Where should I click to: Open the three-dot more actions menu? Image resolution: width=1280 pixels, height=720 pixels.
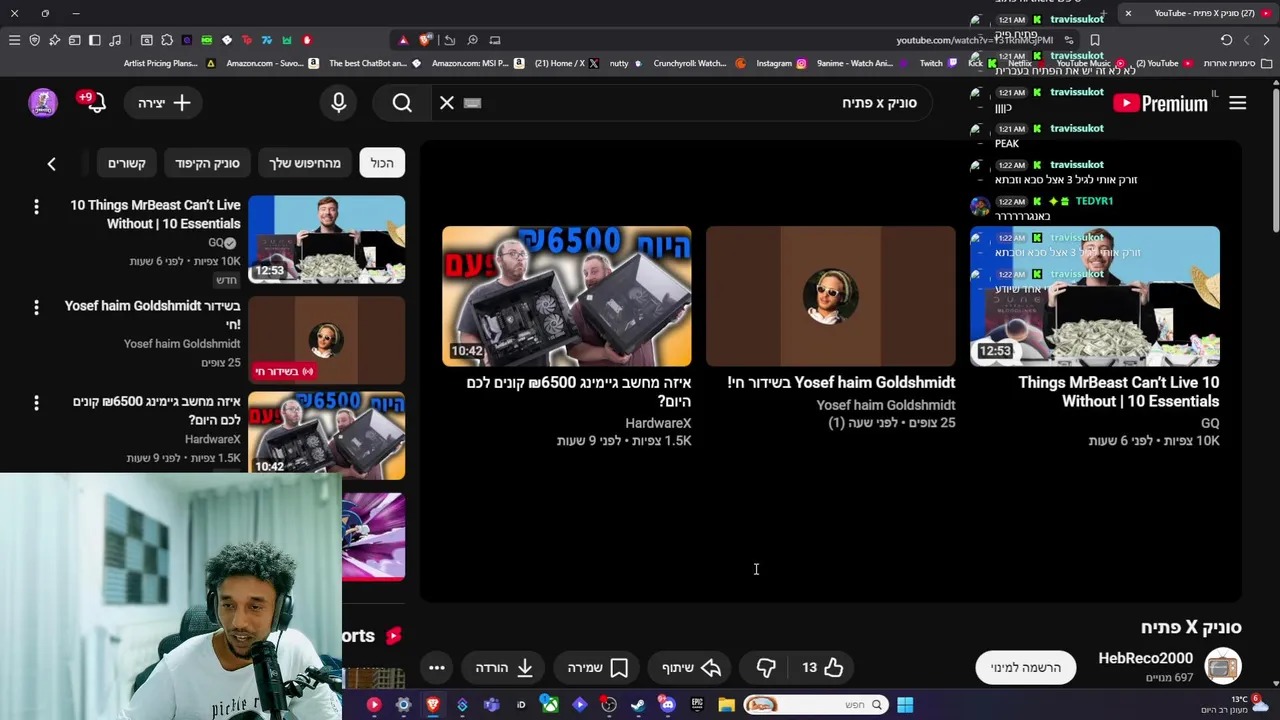[x=437, y=667]
